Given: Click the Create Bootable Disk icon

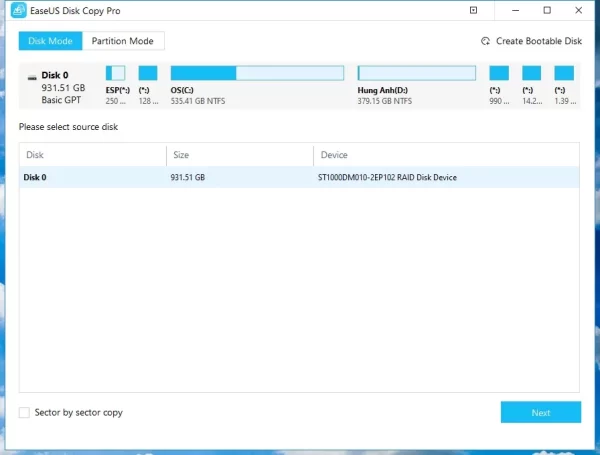Looking at the screenshot, I should click(x=486, y=41).
